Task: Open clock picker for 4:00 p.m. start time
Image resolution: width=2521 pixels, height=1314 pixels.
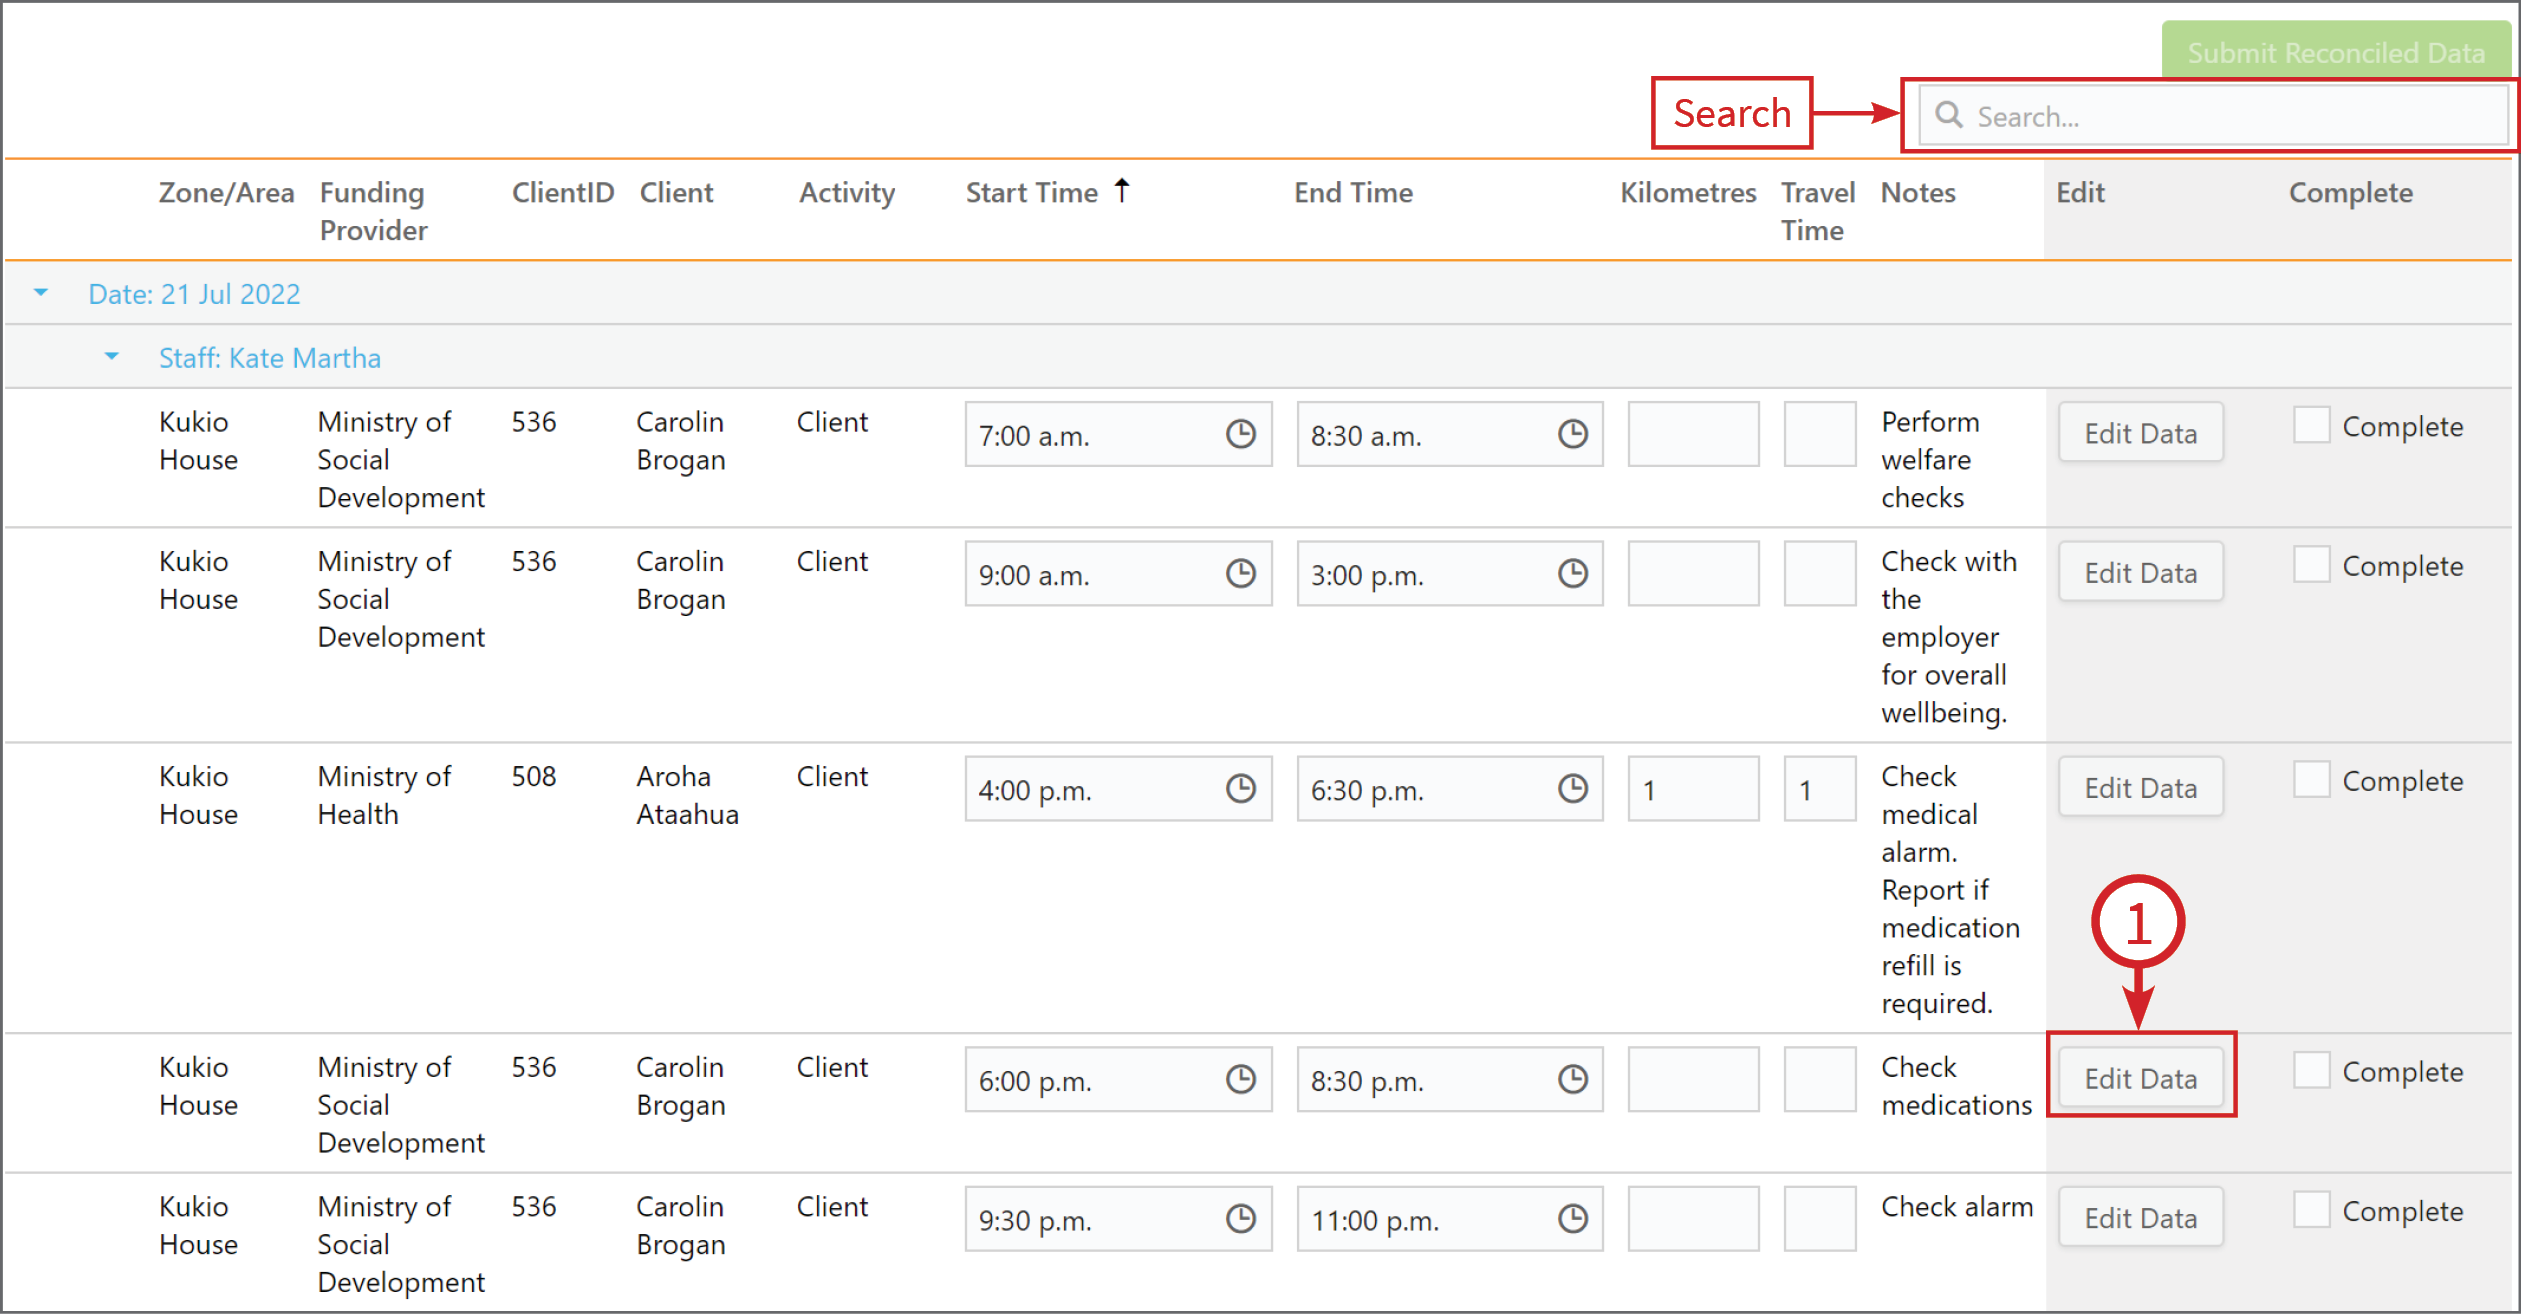Action: (x=1240, y=788)
